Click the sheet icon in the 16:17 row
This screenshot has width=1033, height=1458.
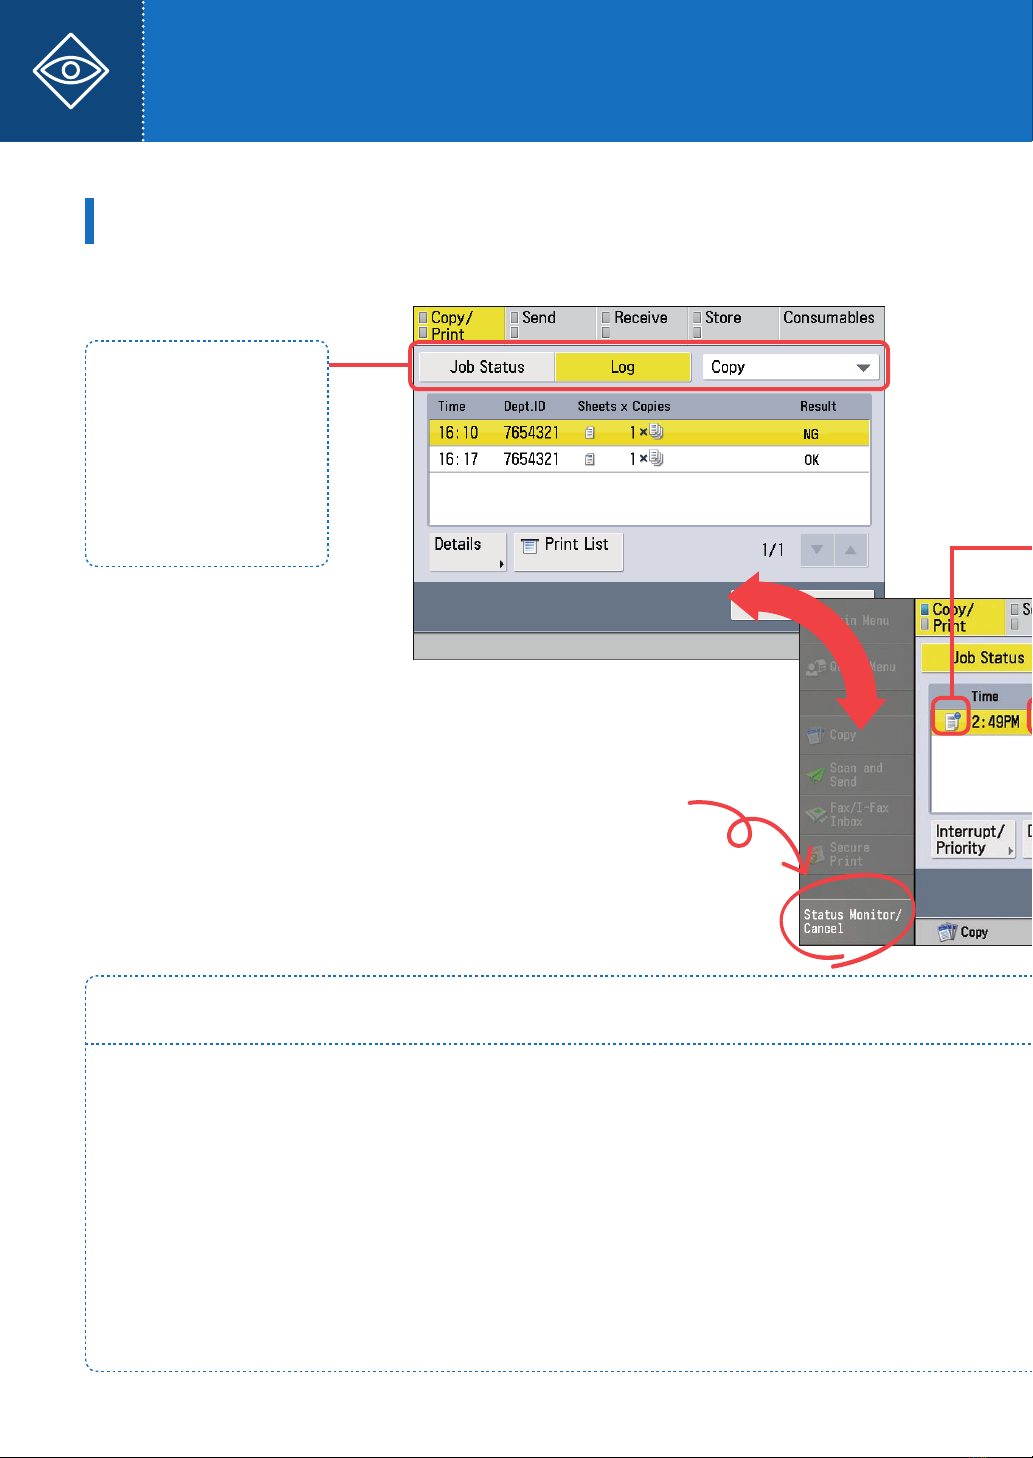590,459
